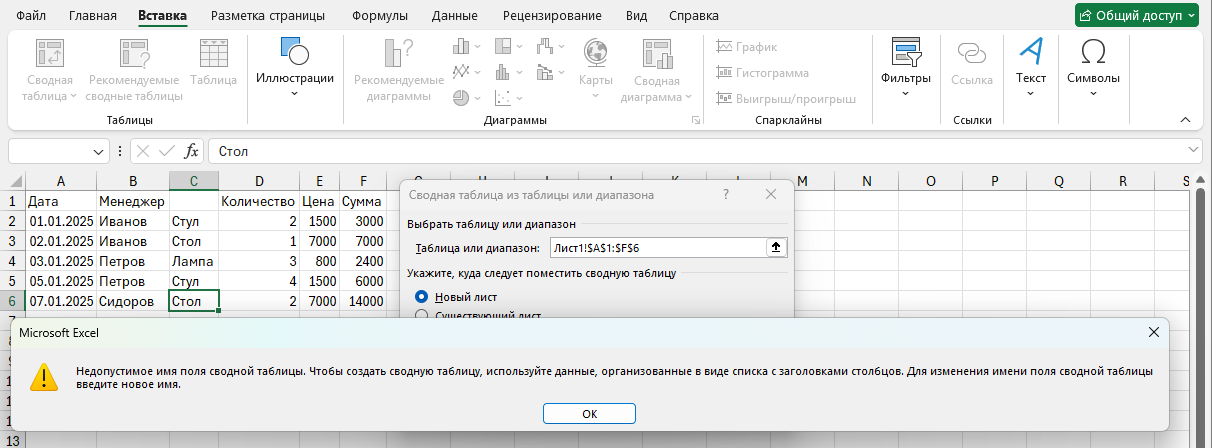The height and width of the screenshot is (448, 1212).
Task: Click the statistical histogram chart icon
Action: click(508, 72)
